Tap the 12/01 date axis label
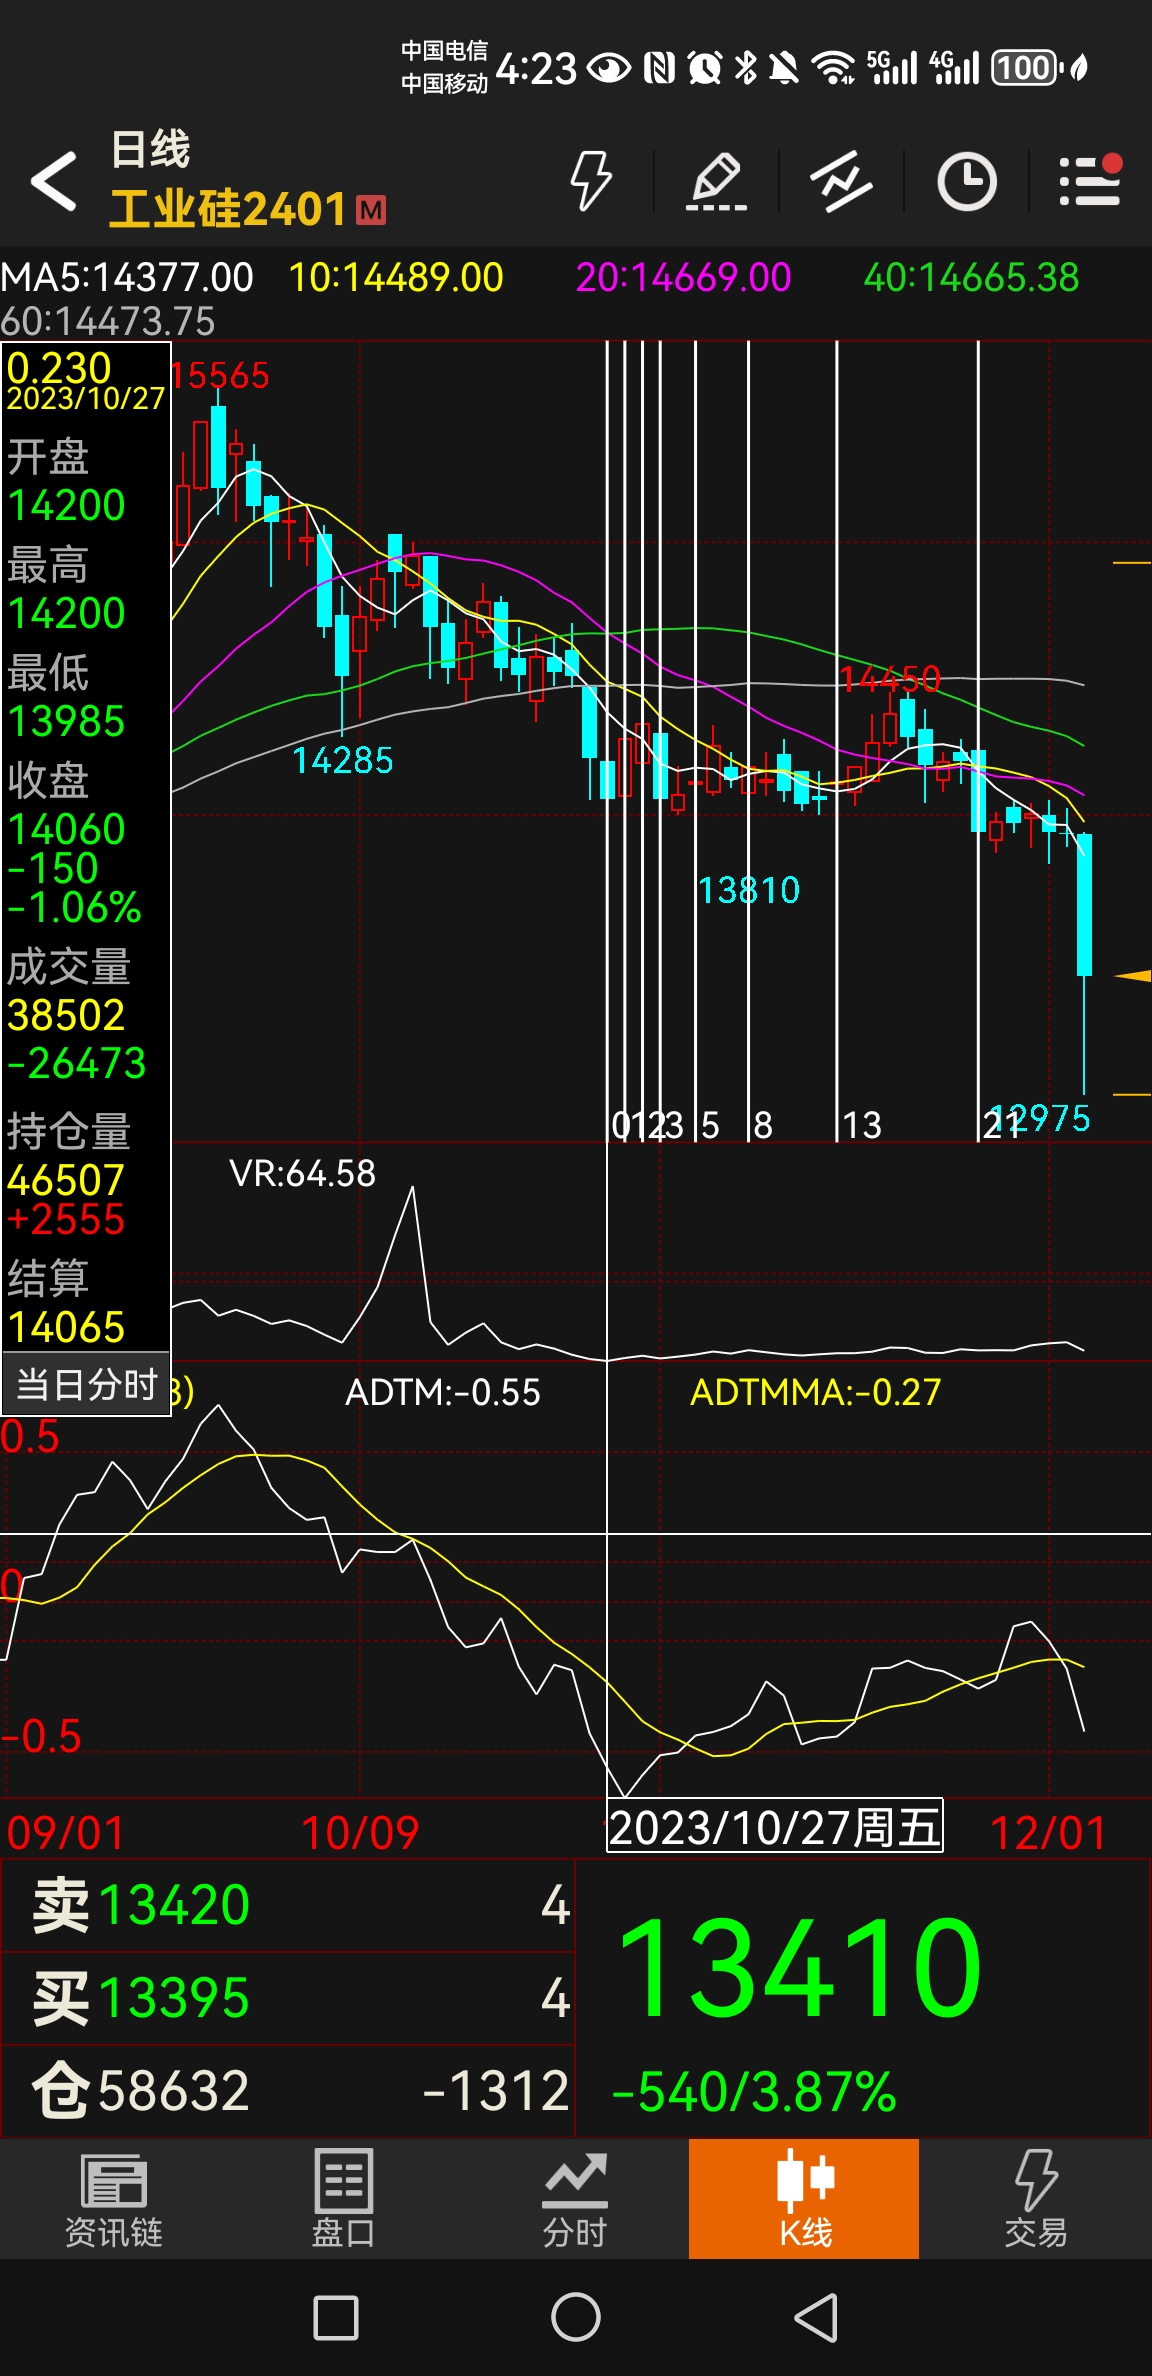 click(1048, 1833)
